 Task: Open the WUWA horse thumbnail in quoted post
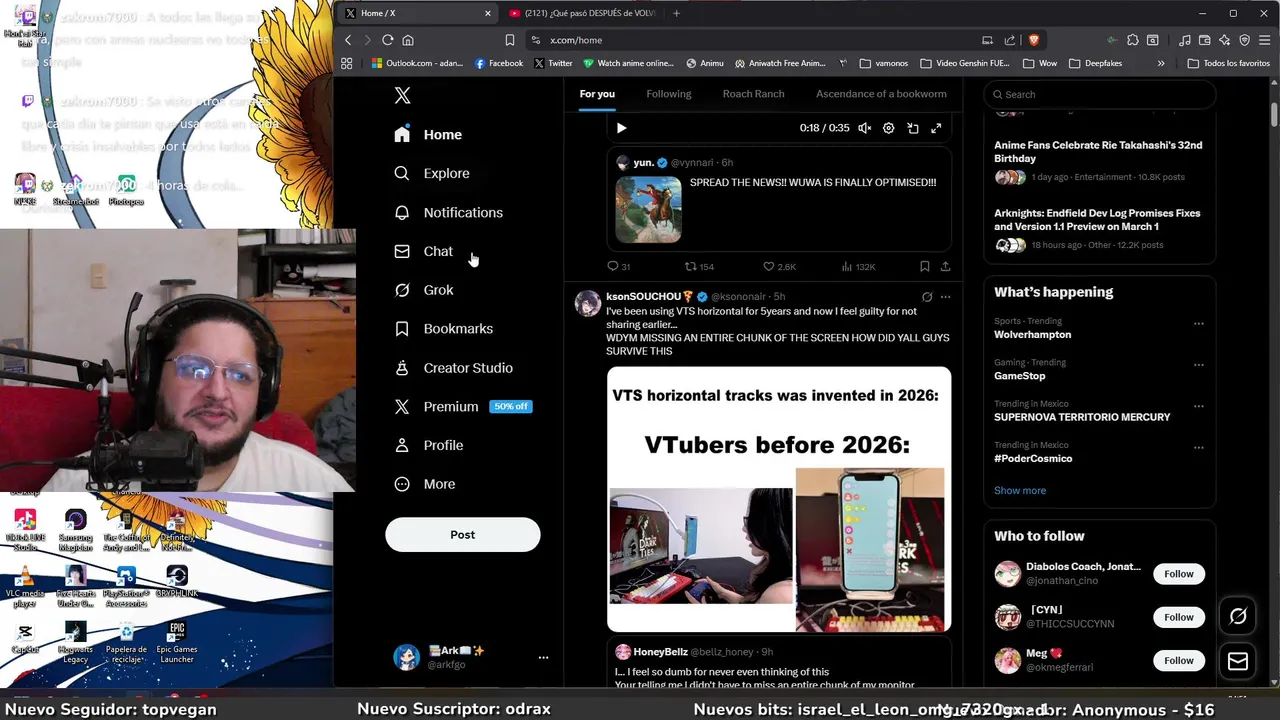(648, 210)
